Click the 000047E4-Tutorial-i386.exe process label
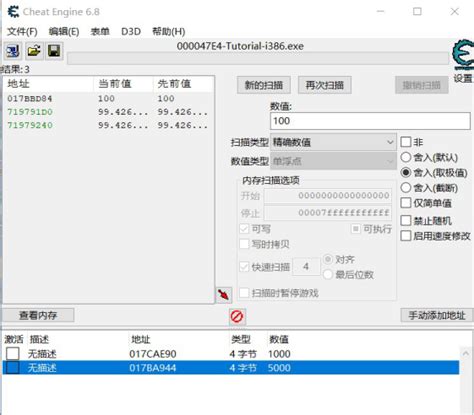474x415 pixels. 240,46
